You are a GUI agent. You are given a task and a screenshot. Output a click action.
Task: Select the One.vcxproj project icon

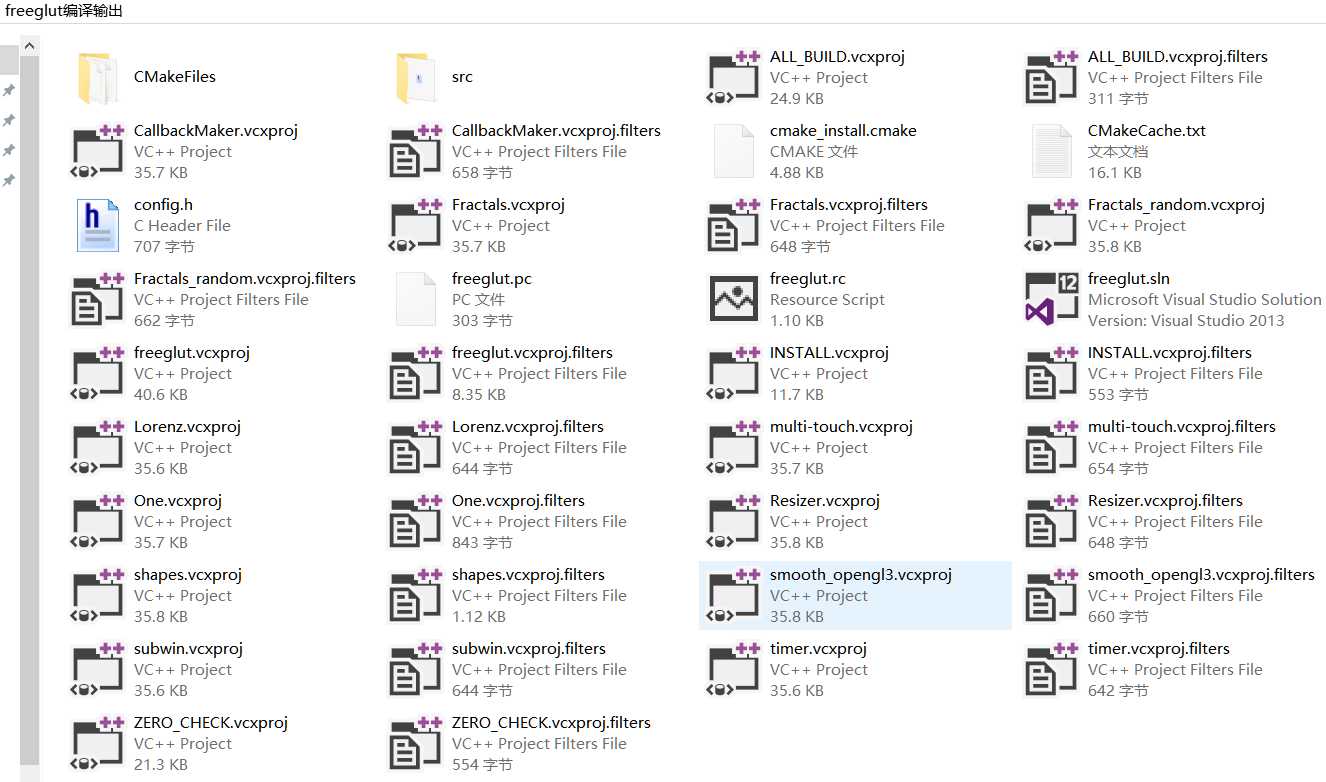98,522
